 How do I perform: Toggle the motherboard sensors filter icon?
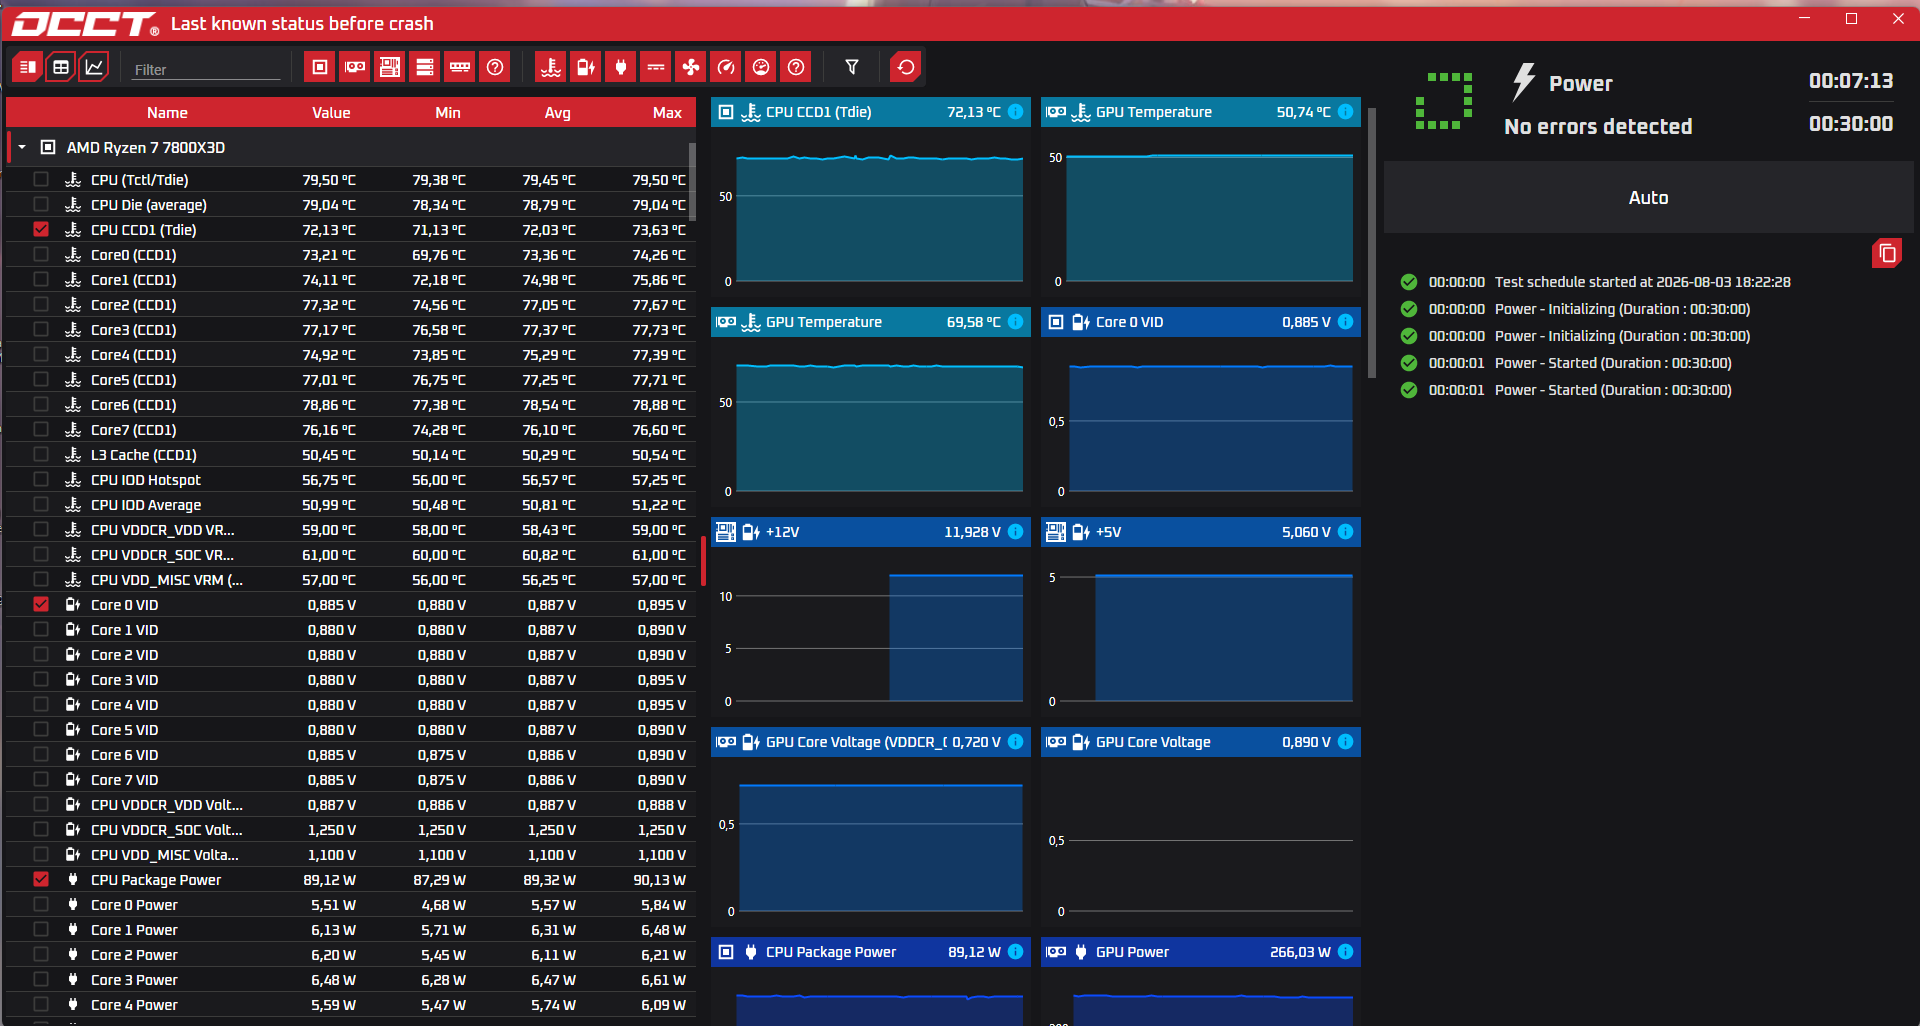pos(390,67)
